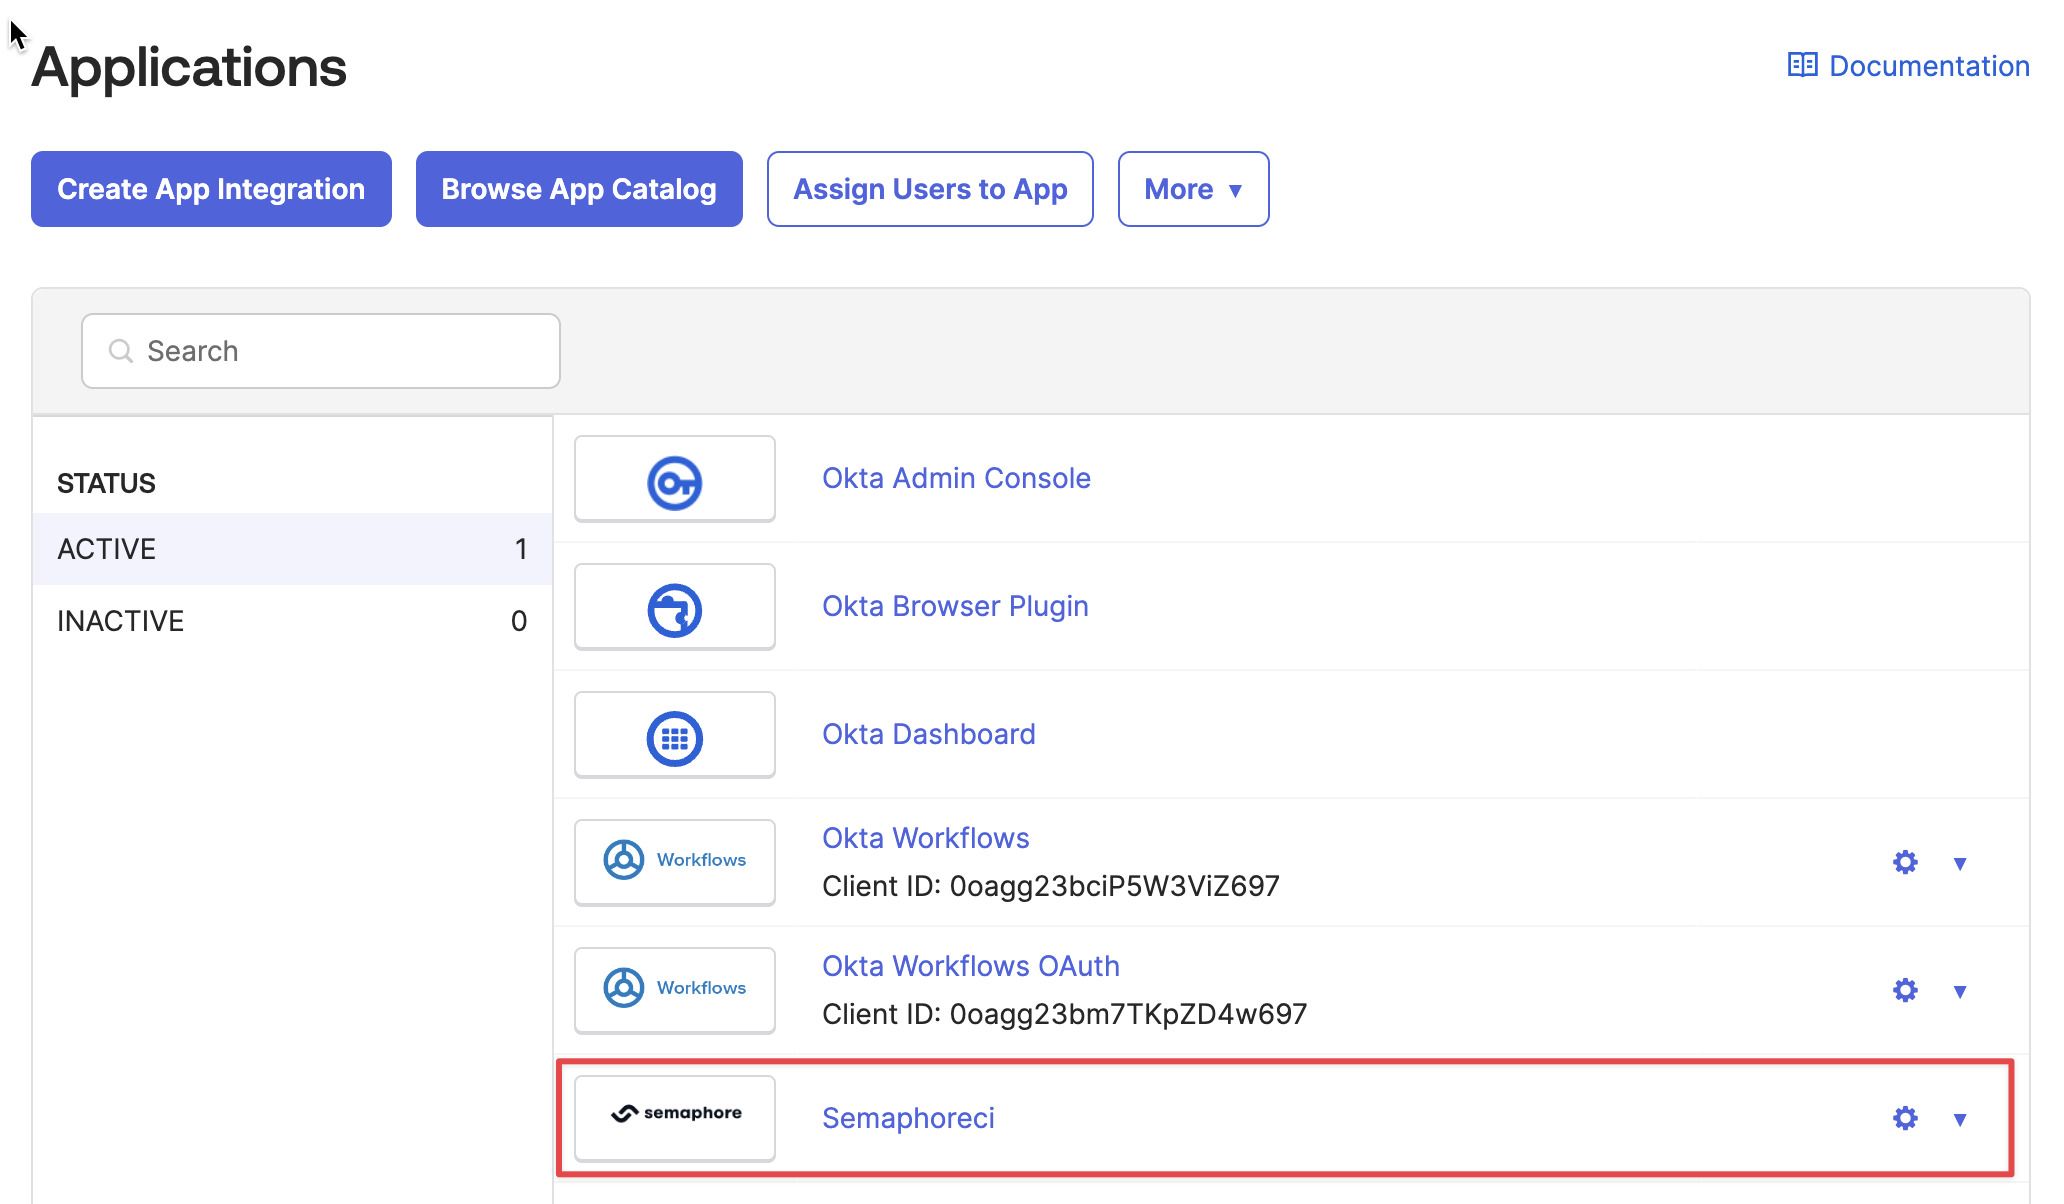Click the semaphore logo thumbnail
The height and width of the screenshot is (1204, 2064).
click(675, 1118)
